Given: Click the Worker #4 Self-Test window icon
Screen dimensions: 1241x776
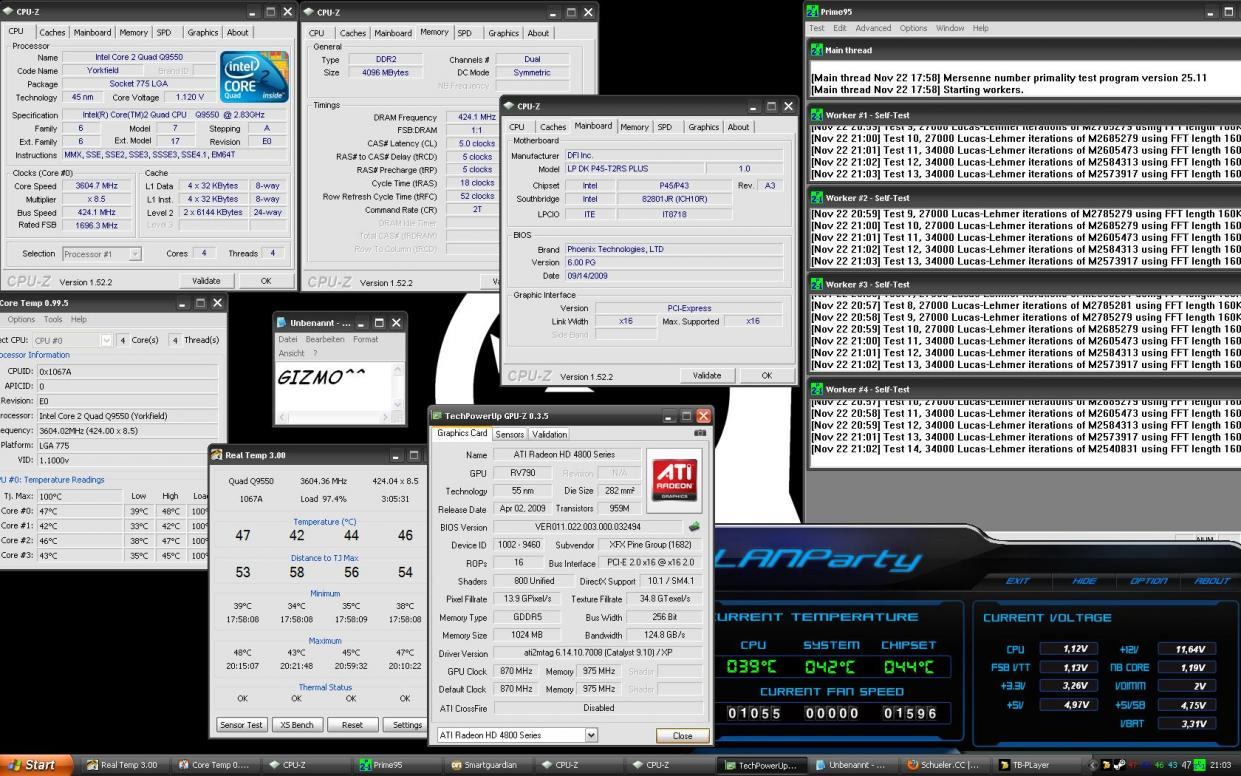Looking at the screenshot, I should pos(816,389).
